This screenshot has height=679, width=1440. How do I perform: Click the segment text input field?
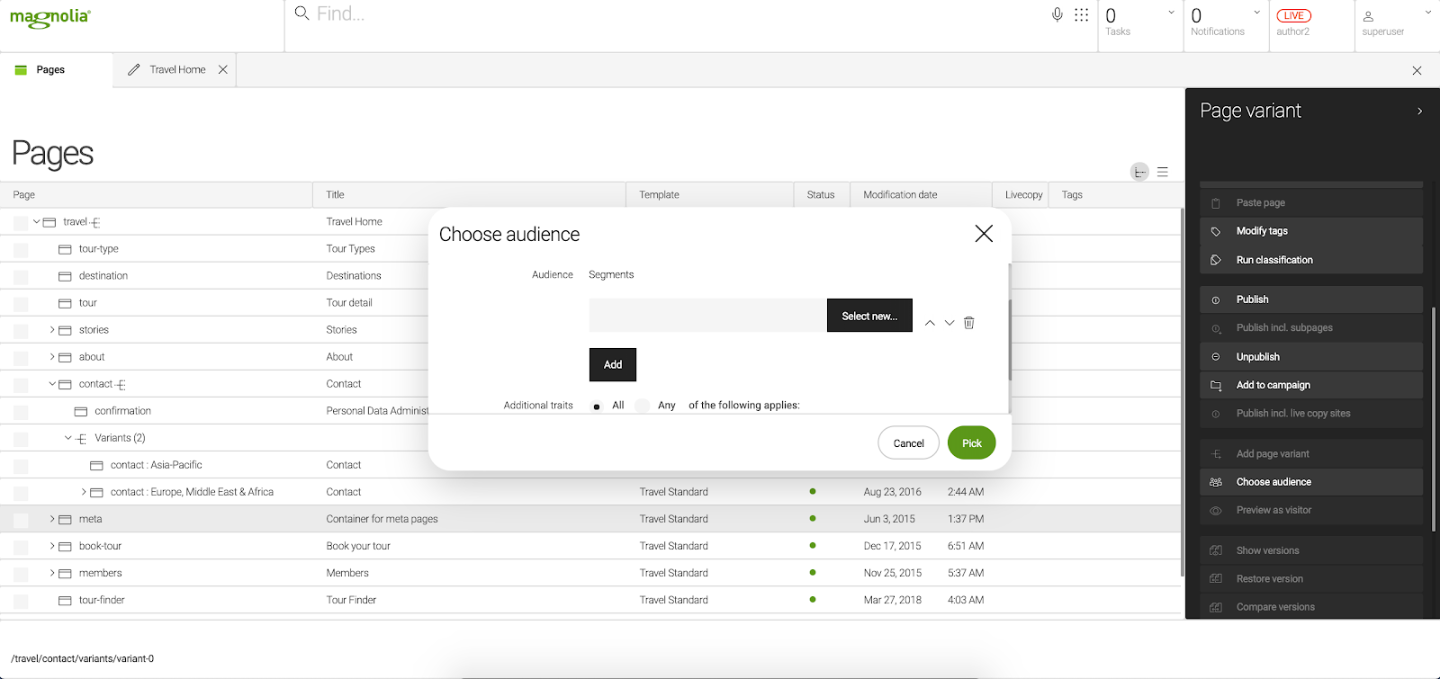point(707,316)
